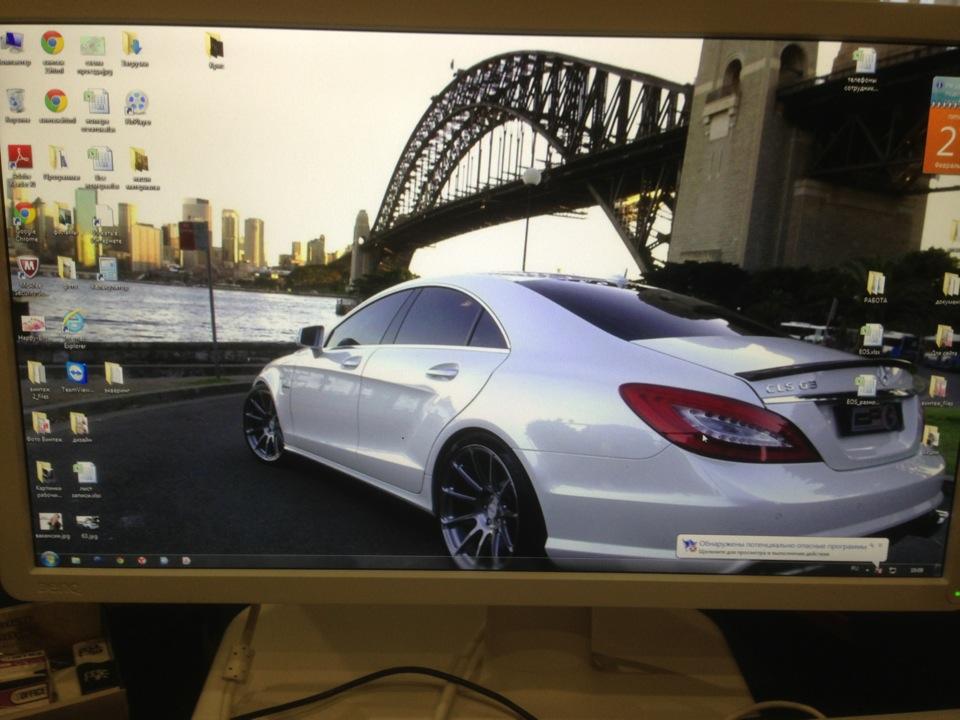This screenshot has height=720, width=960.
Task: Open the РАБОТА folder
Action: tap(875, 283)
